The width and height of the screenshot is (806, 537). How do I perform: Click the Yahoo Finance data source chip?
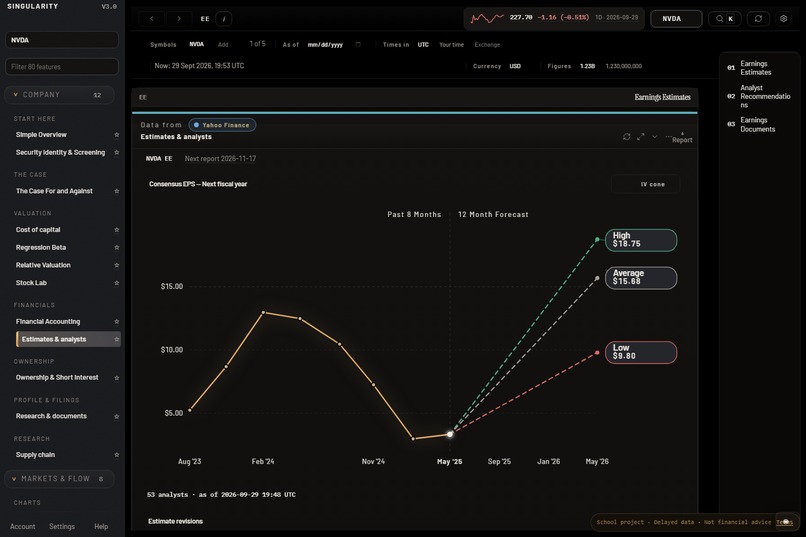[222, 125]
